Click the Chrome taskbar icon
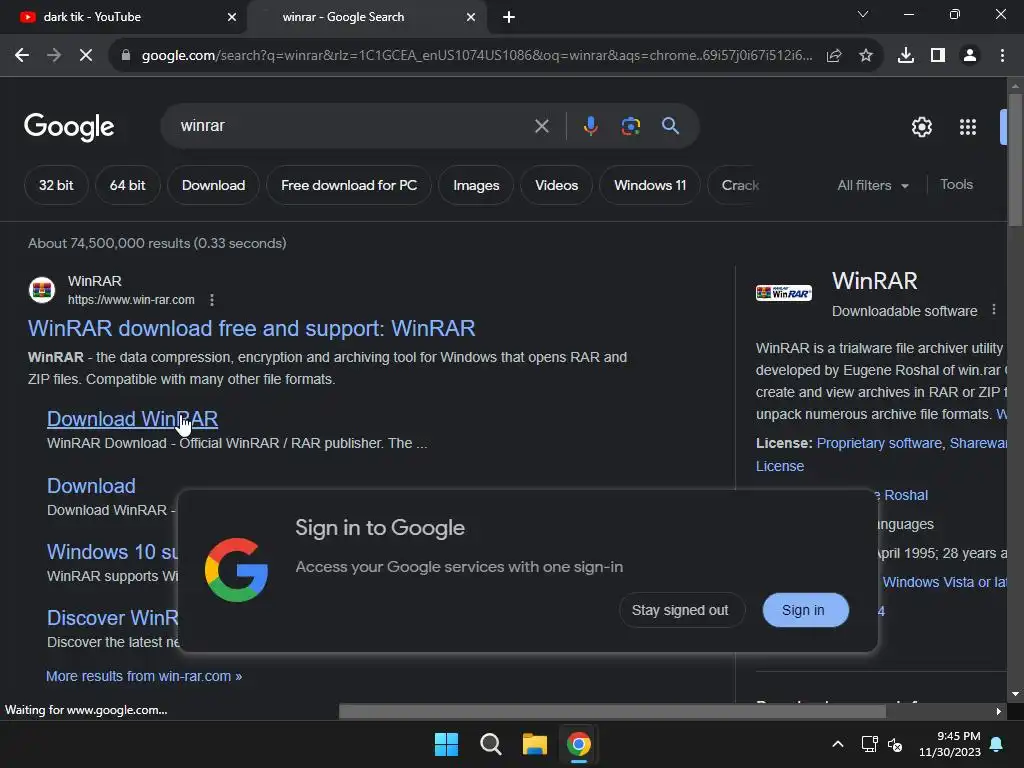 [x=579, y=744]
